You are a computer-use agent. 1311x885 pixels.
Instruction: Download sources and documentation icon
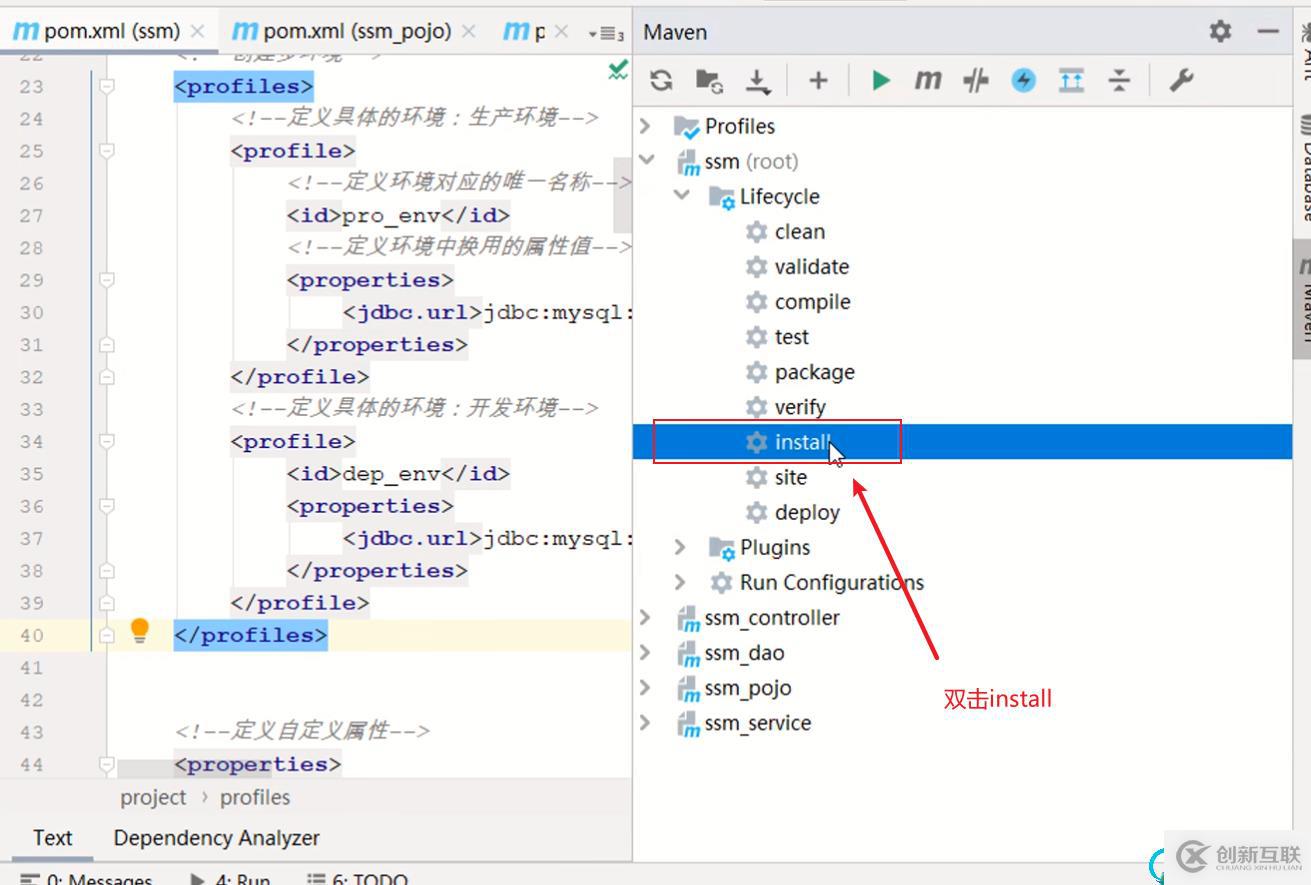pos(758,80)
